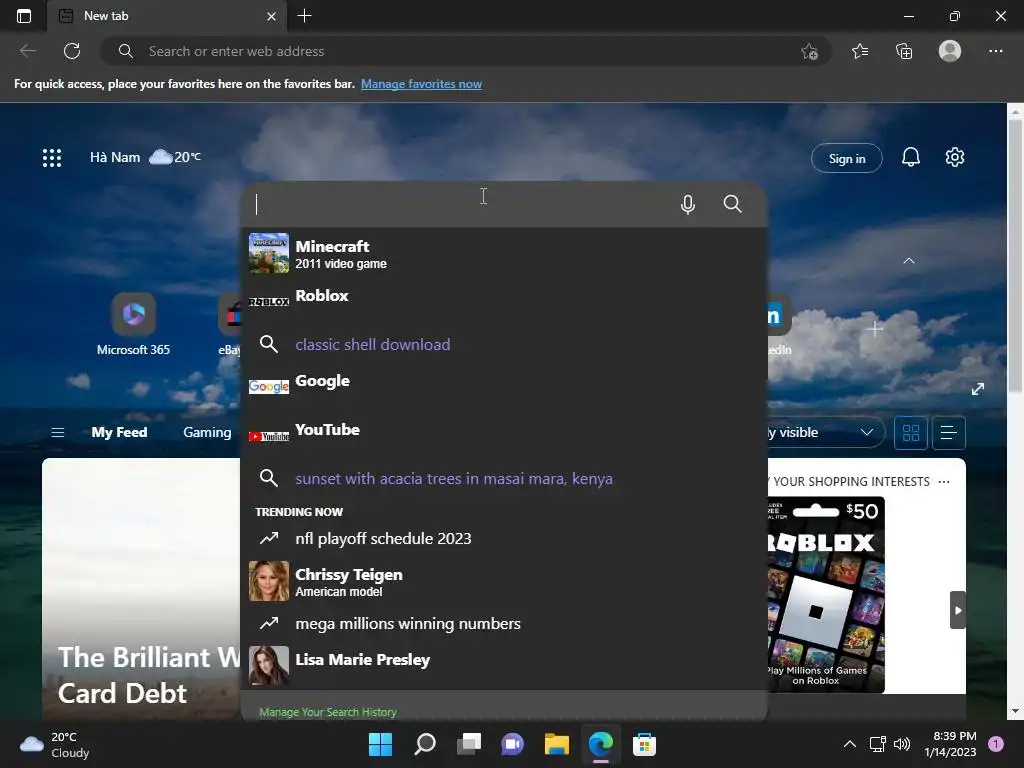Image resolution: width=1024 pixels, height=768 pixels.
Task: Open Task View on the taskbar
Action: [x=468, y=744]
